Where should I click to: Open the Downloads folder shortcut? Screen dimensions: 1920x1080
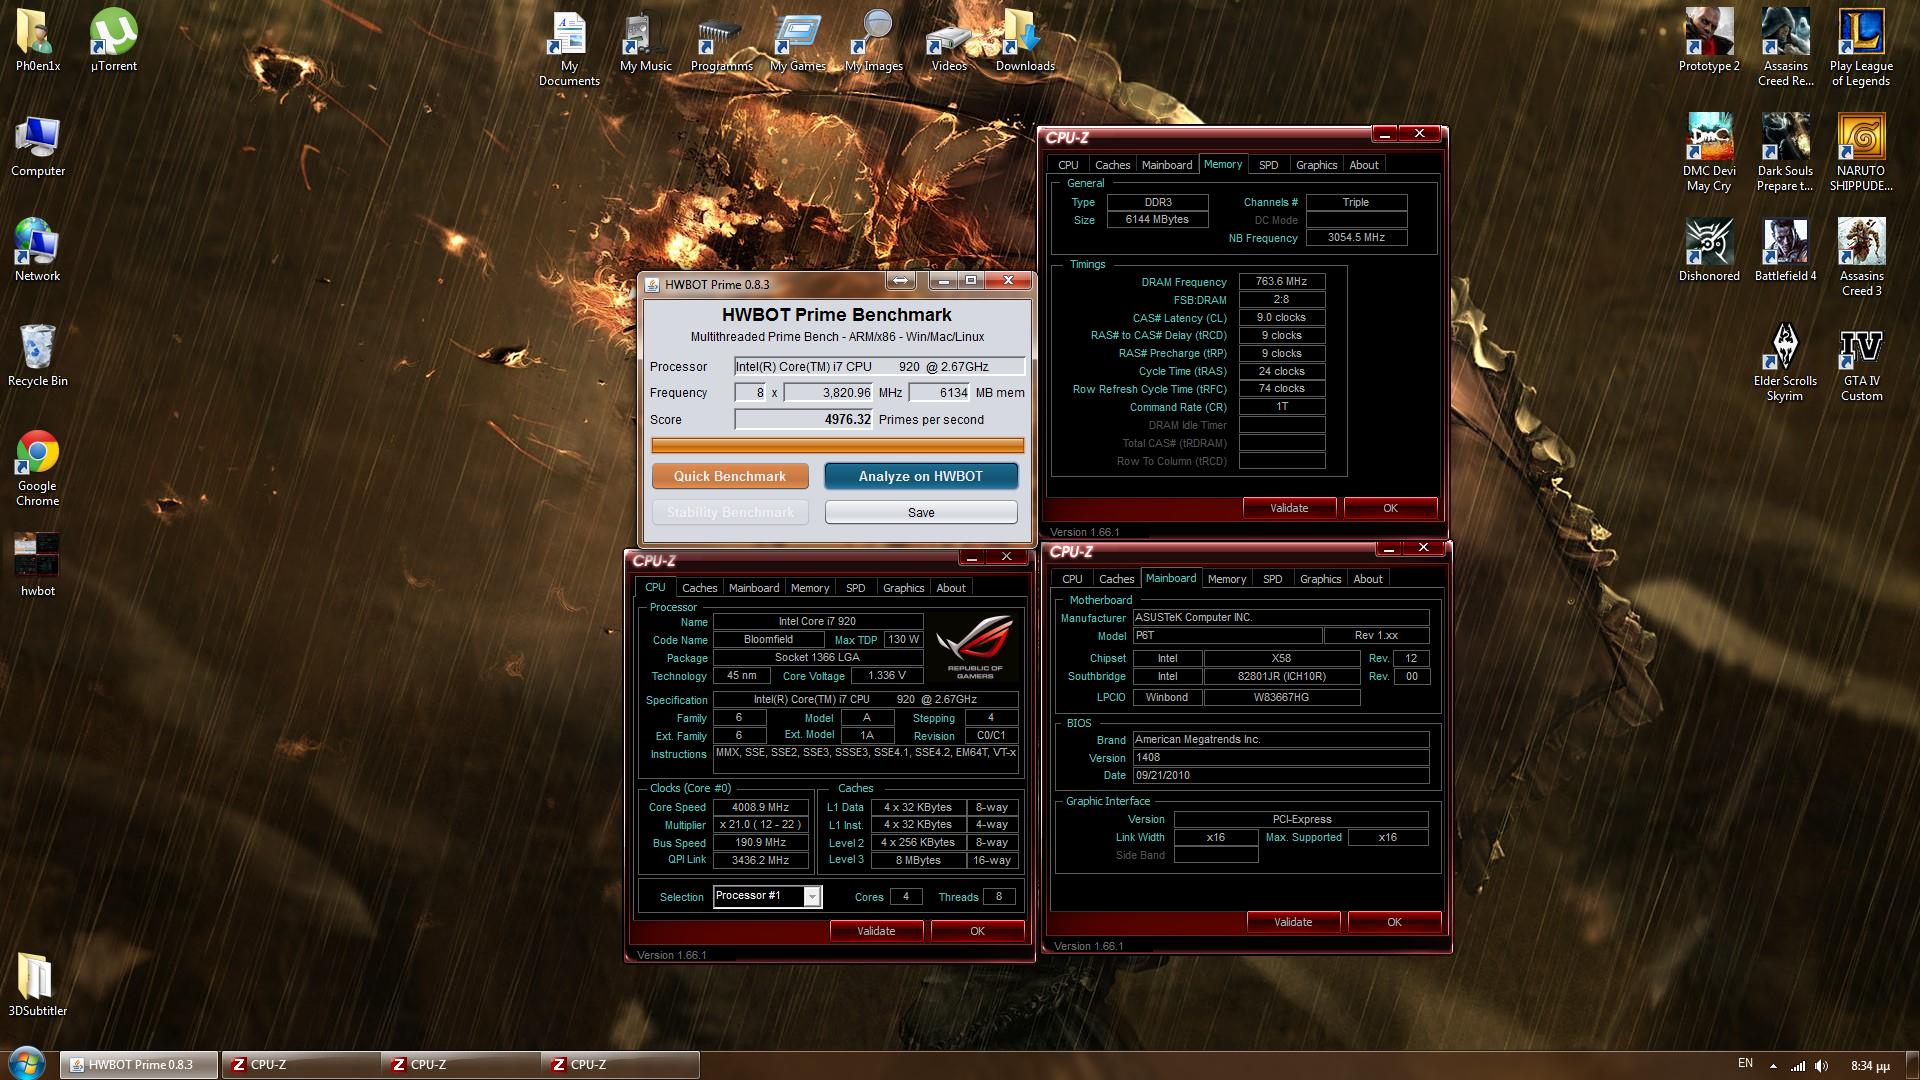pyautogui.click(x=1025, y=40)
